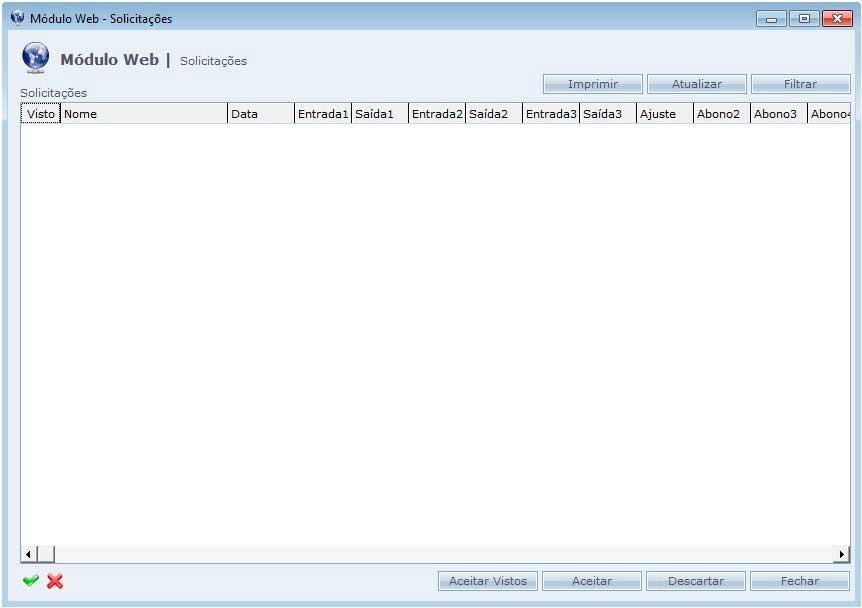862x608 pixels.
Task: Click the green checkmark icon
Action: pyautogui.click(x=31, y=581)
